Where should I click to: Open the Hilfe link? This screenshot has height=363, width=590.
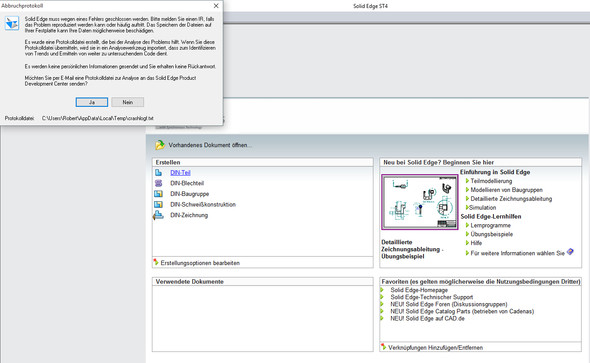point(476,243)
